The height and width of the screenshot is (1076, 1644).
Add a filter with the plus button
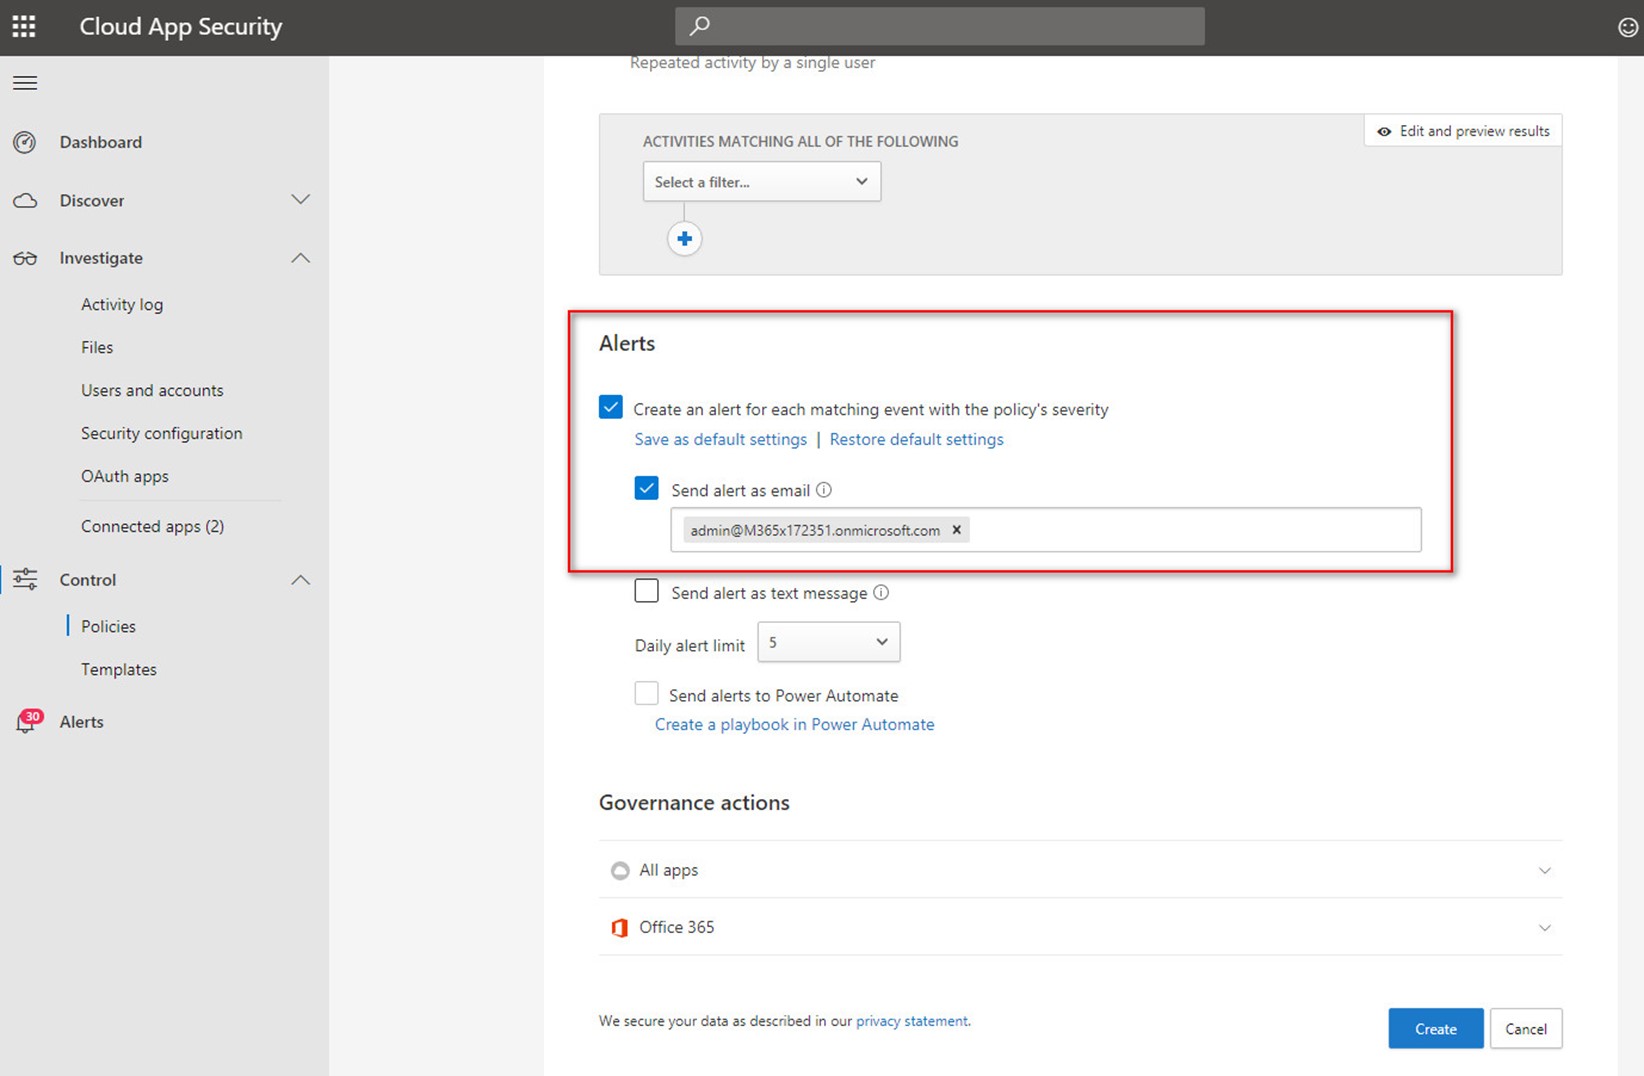pos(684,239)
